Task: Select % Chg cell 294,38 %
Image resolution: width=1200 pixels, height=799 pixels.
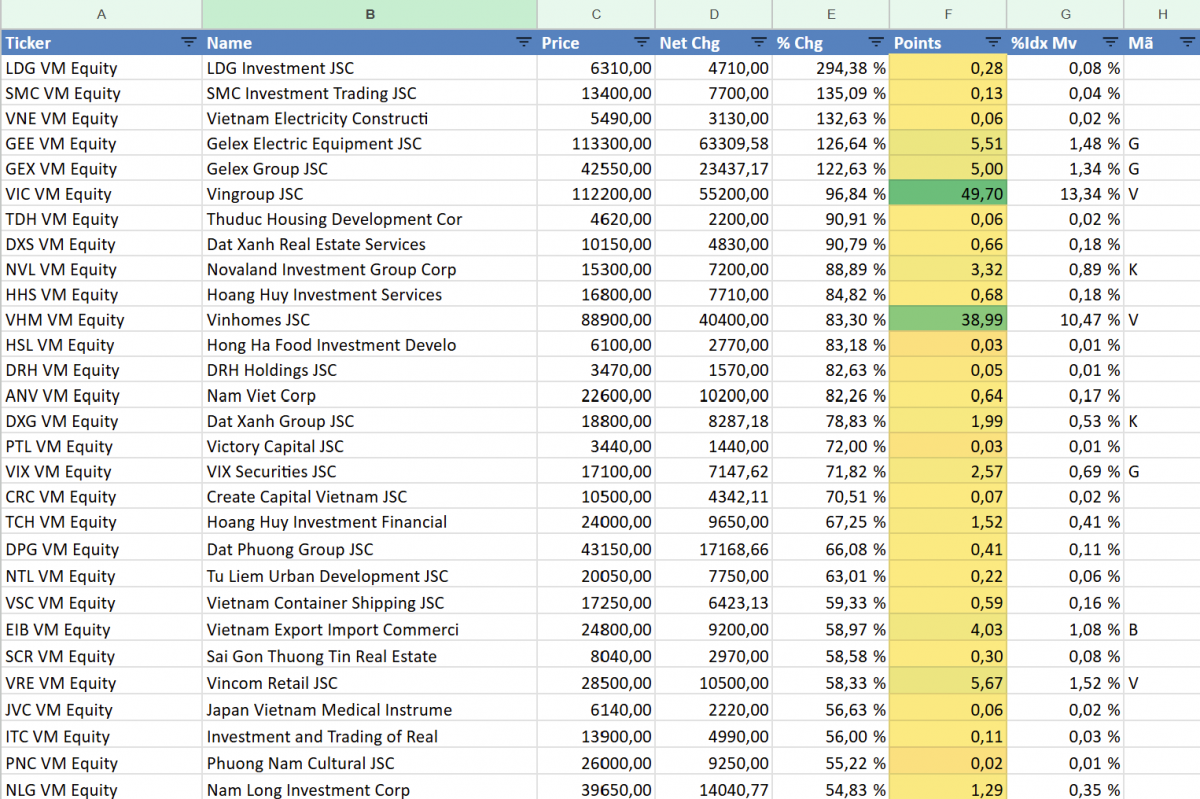Action: [831, 68]
